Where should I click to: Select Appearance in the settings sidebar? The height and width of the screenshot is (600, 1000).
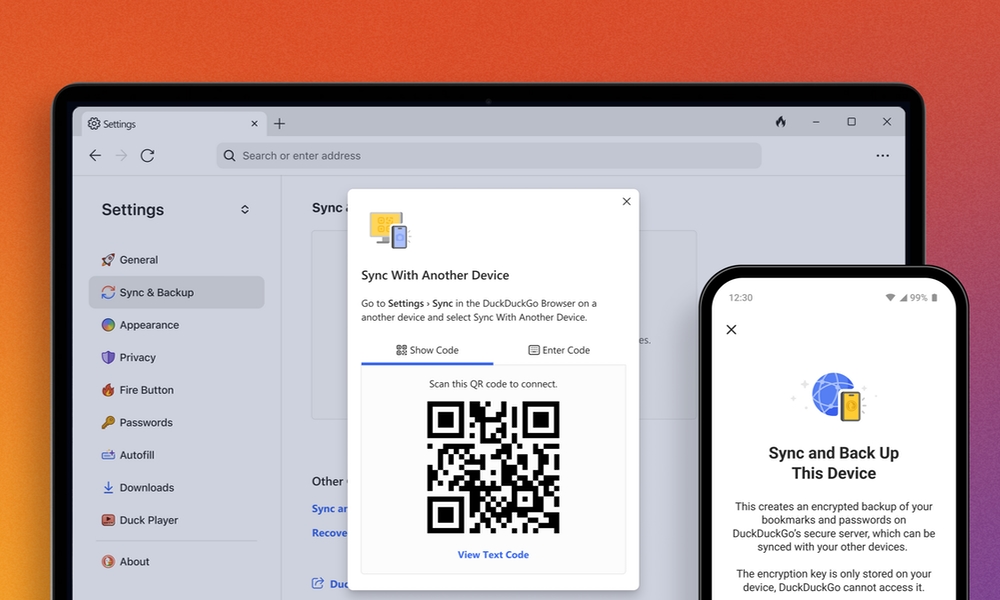[149, 325]
